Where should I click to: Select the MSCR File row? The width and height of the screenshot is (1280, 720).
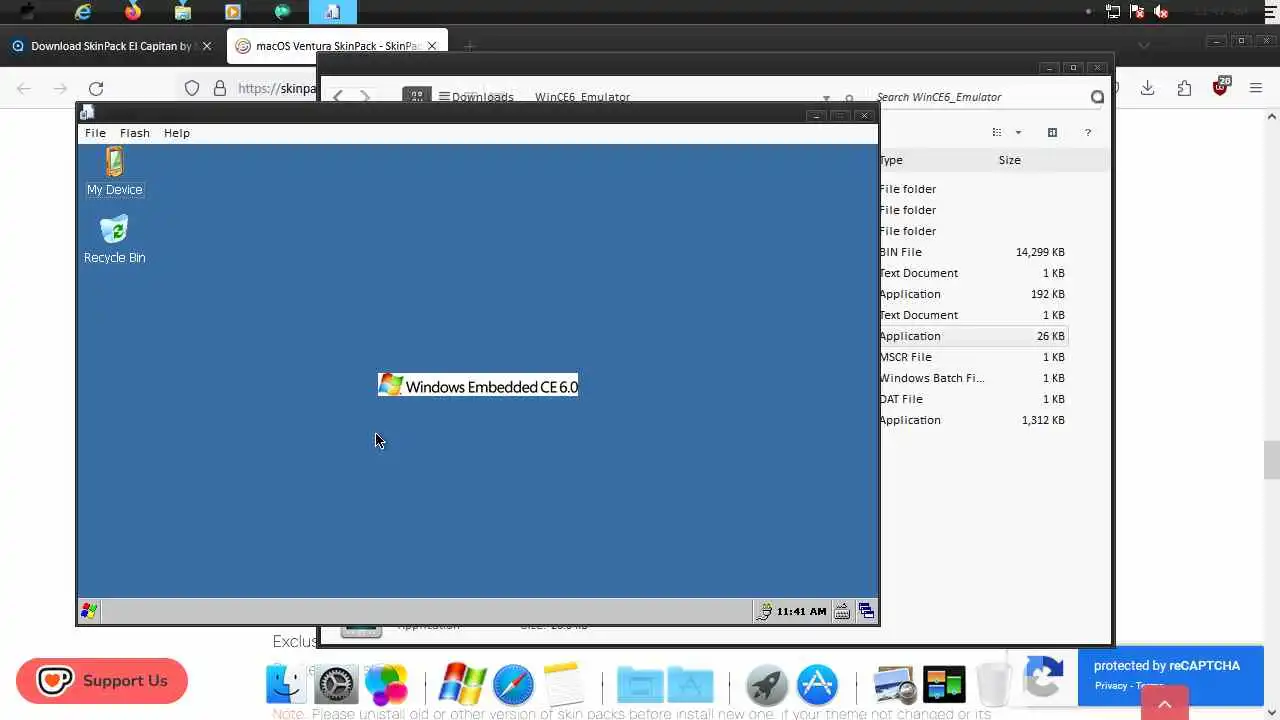pos(973,357)
